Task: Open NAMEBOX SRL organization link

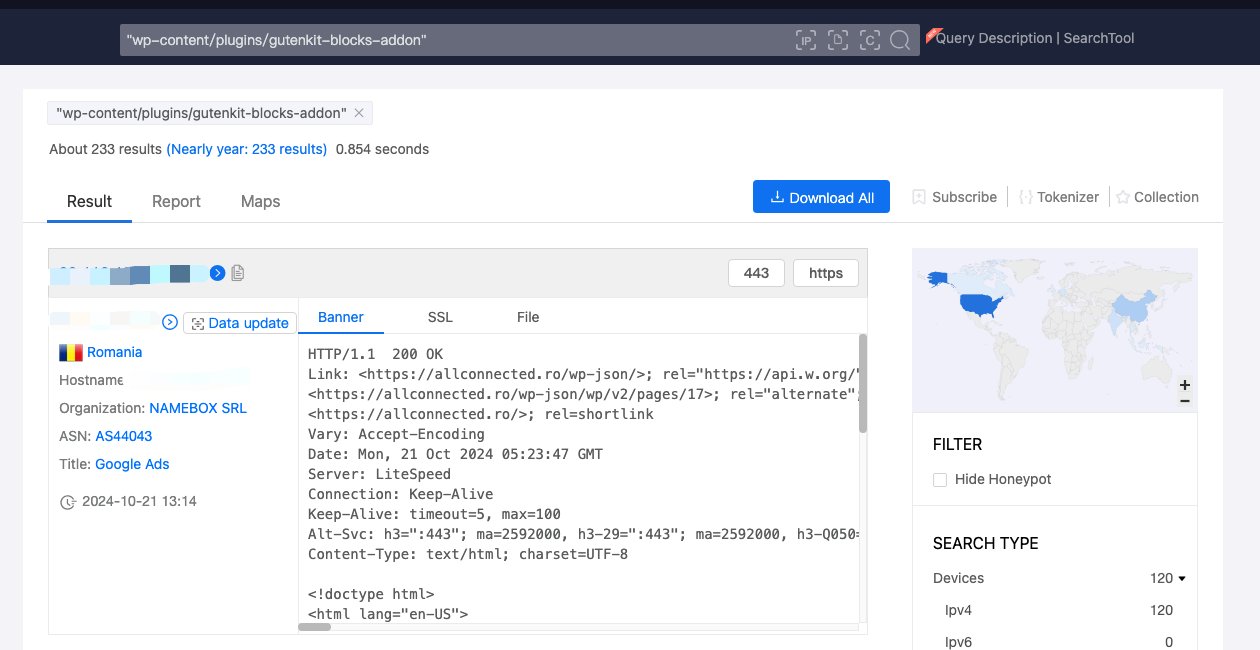Action: pyautogui.click(x=198, y=408)
